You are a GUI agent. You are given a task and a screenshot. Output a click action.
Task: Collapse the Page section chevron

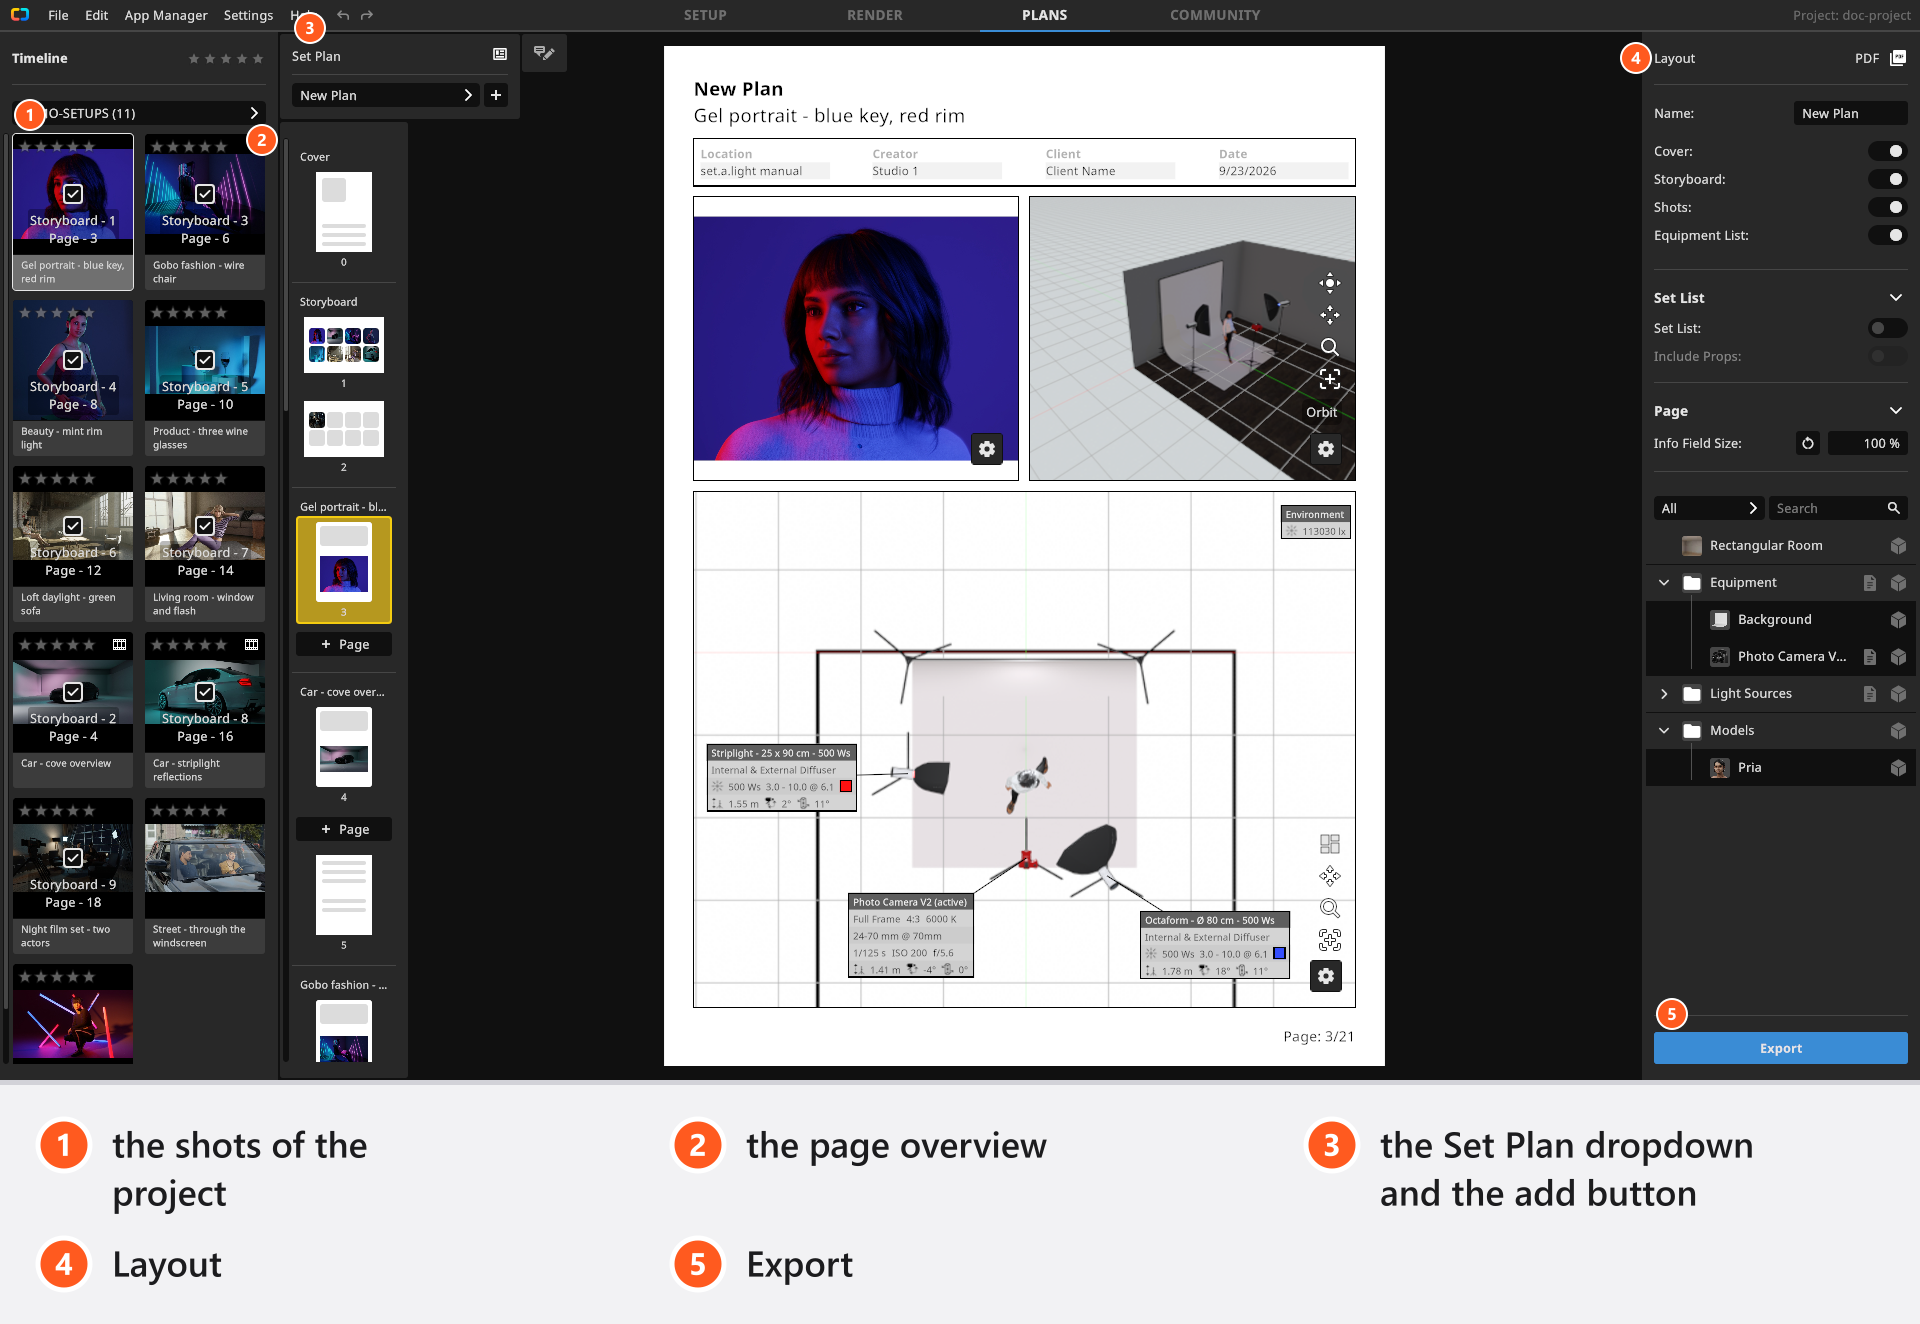(x=1895, y=411)
